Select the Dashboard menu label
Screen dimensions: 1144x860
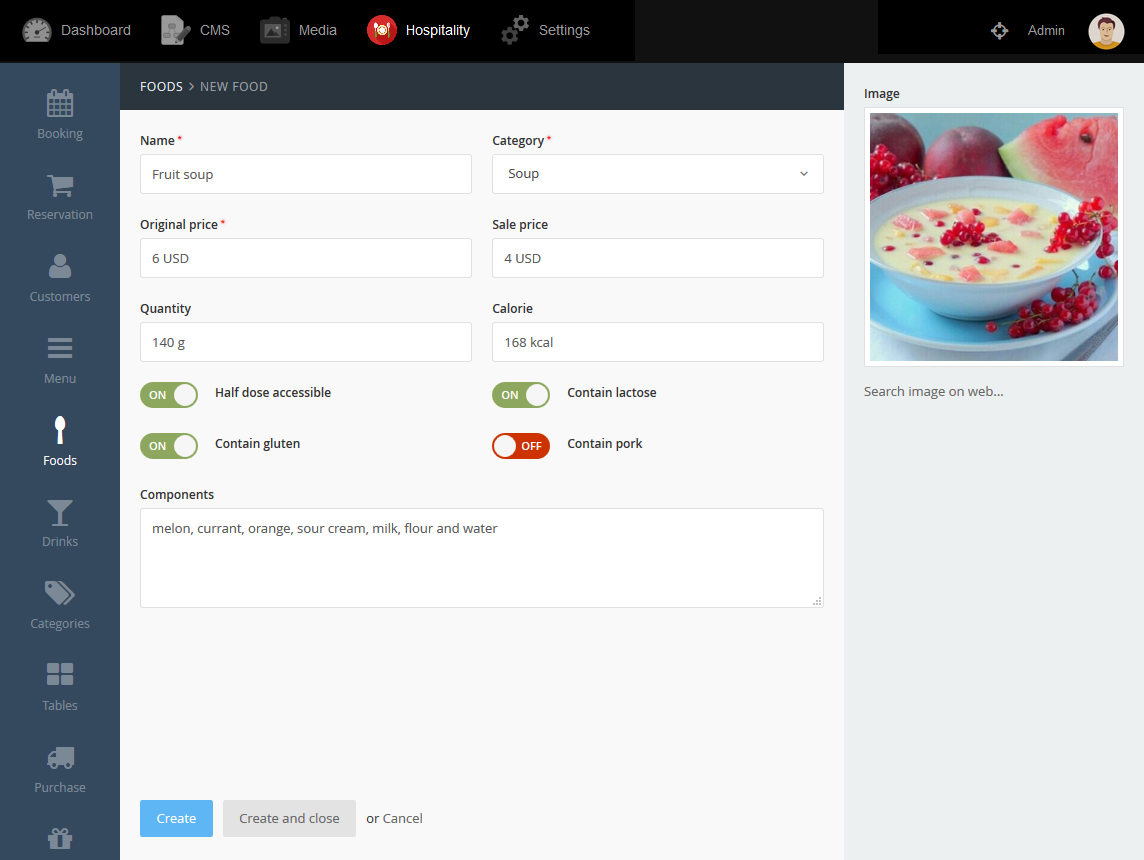[96, 30]
